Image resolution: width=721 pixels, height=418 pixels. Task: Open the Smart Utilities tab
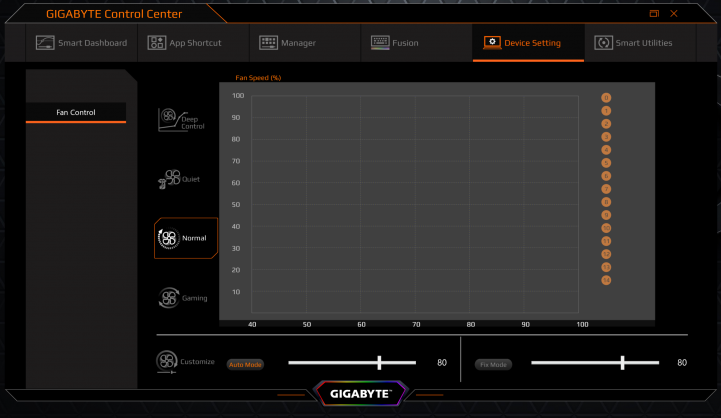(641, 43)
